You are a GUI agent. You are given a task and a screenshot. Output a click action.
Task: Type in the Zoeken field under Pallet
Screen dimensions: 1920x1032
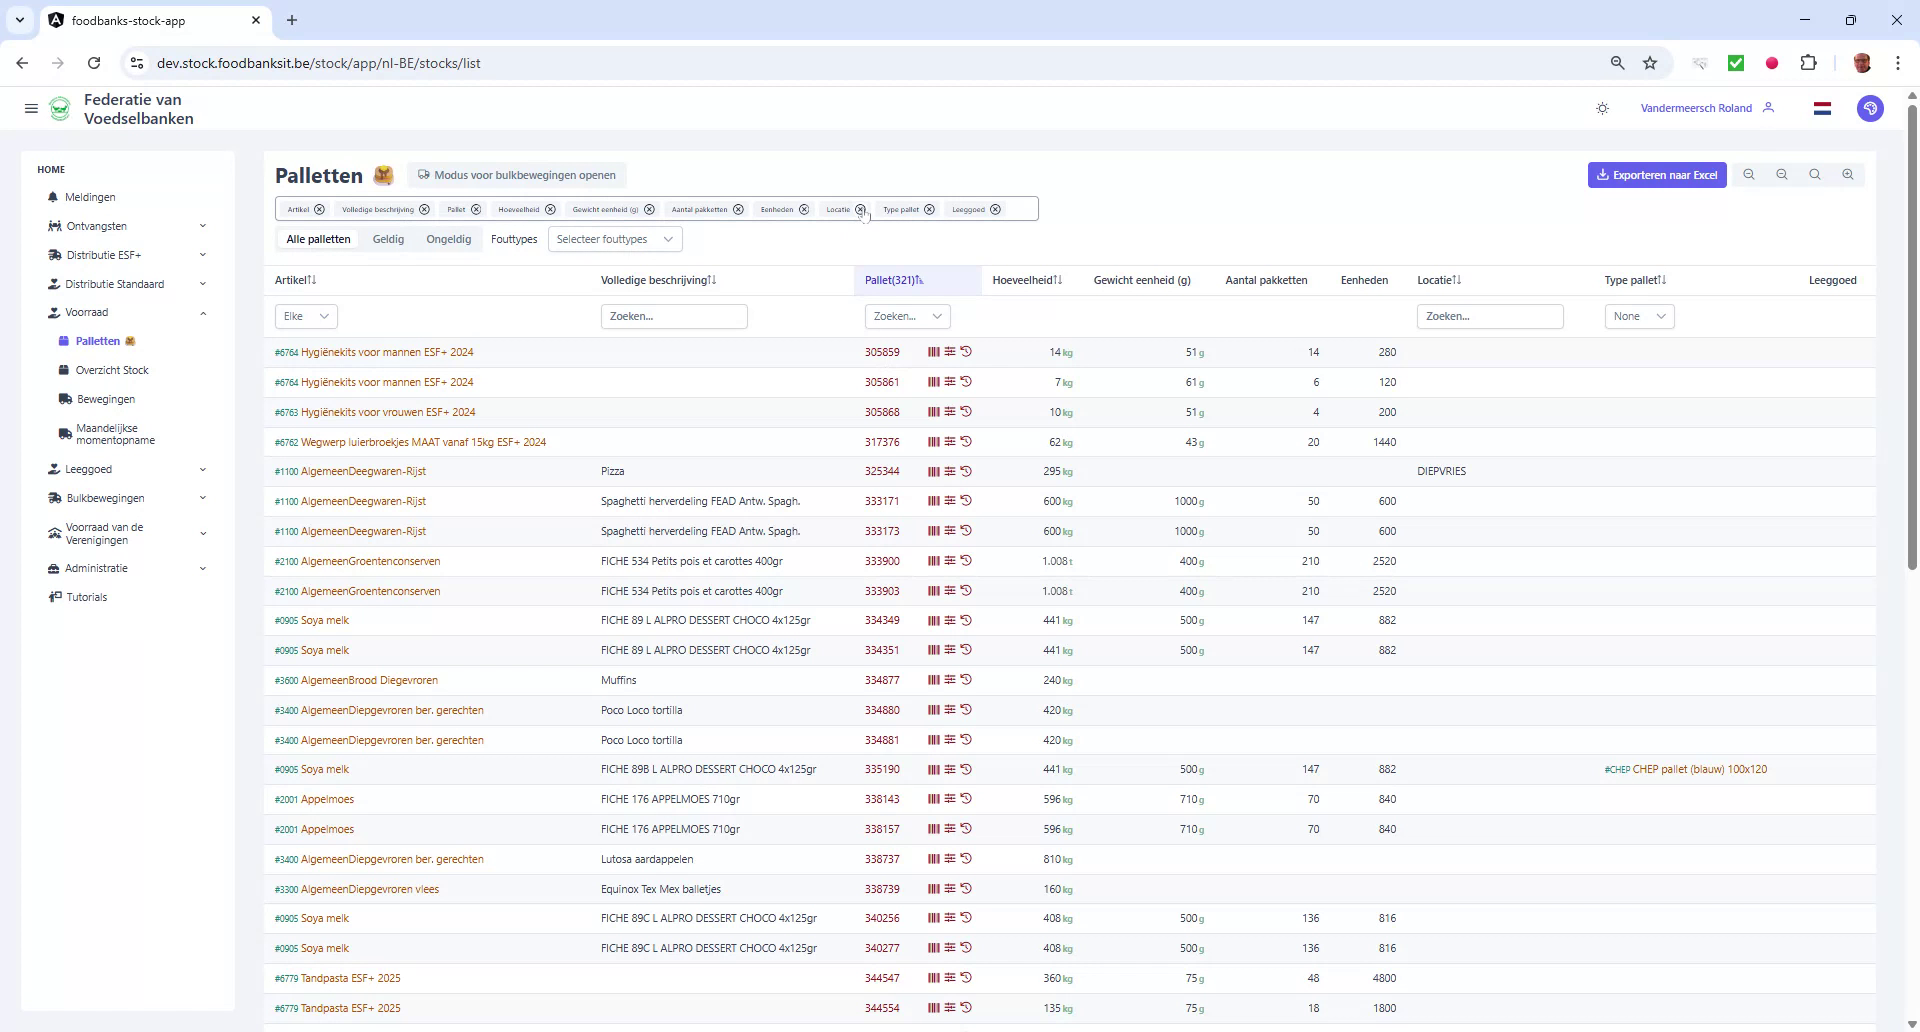click(x=900, y=316)
